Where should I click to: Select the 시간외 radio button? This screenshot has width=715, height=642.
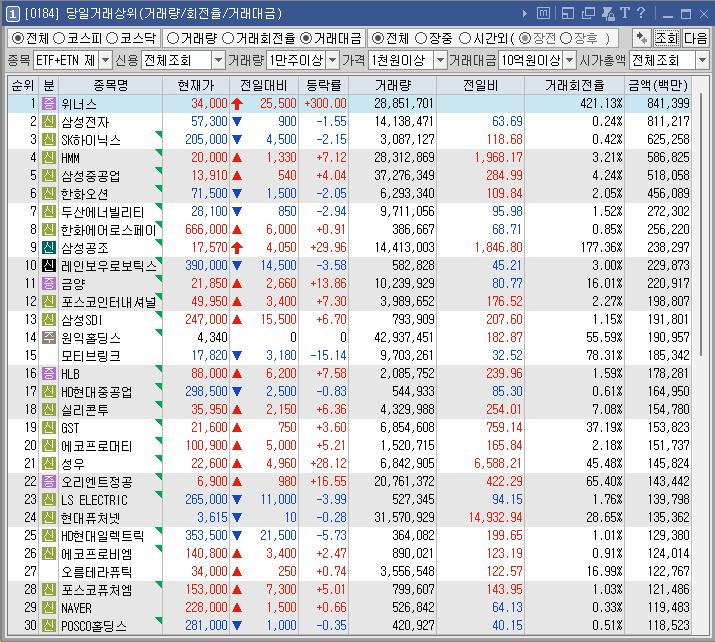click(x=465, y=38)
